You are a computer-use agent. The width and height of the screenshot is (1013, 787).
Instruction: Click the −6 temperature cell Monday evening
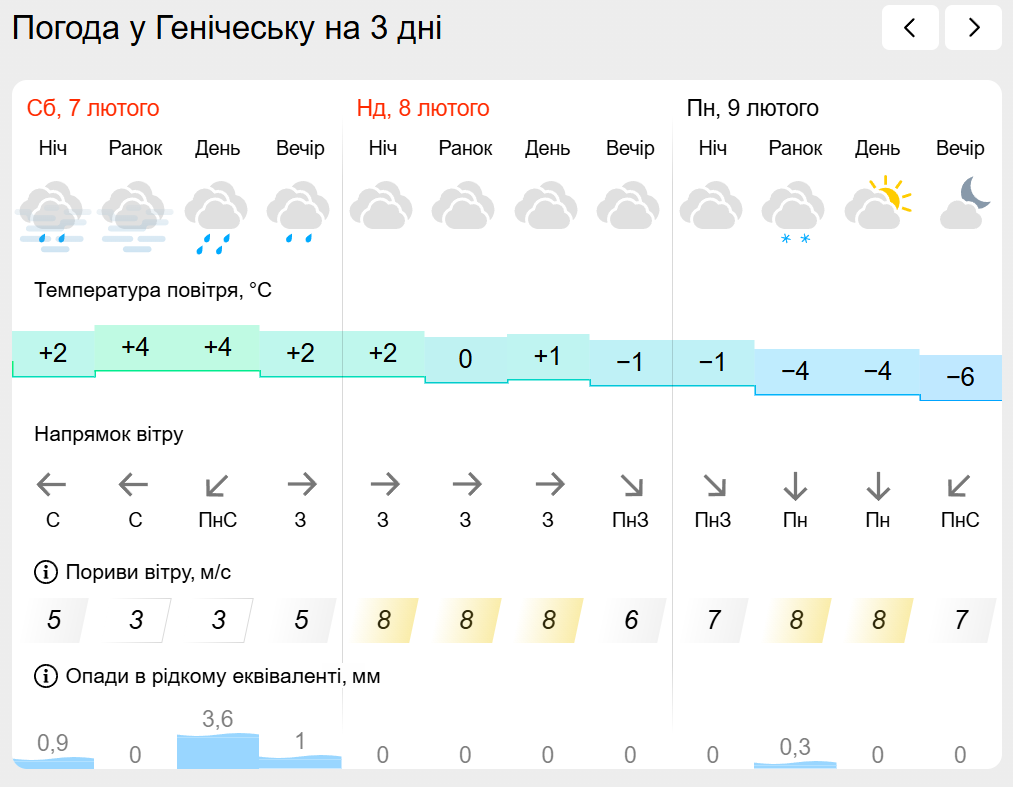960,378
